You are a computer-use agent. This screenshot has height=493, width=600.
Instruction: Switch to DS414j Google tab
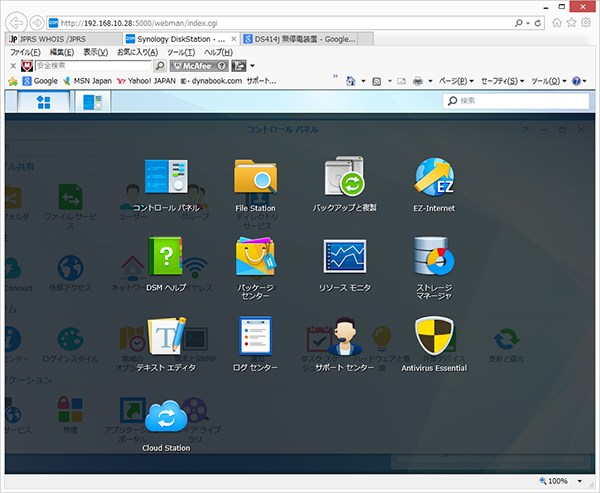[299, 39]
